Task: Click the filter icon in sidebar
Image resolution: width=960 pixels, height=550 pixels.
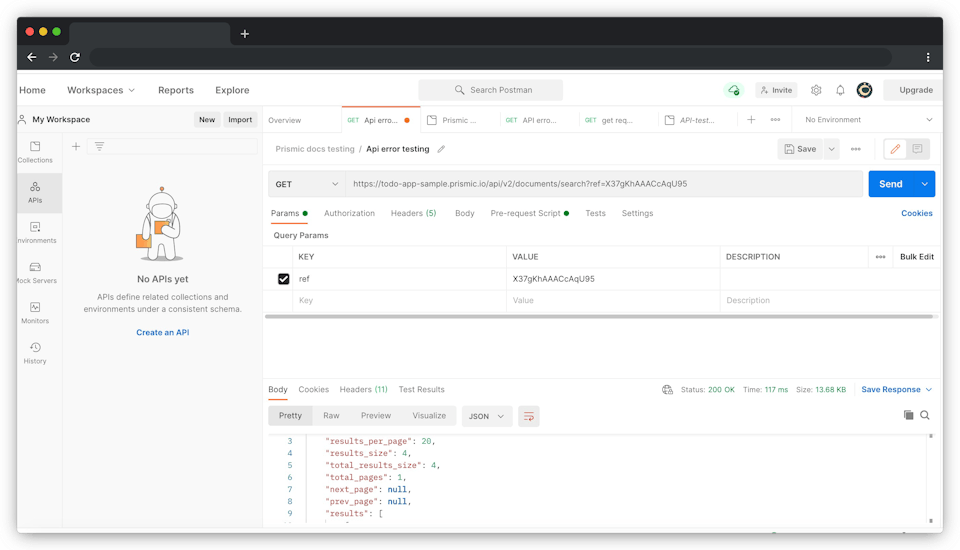Action: (x=99, y=146)
